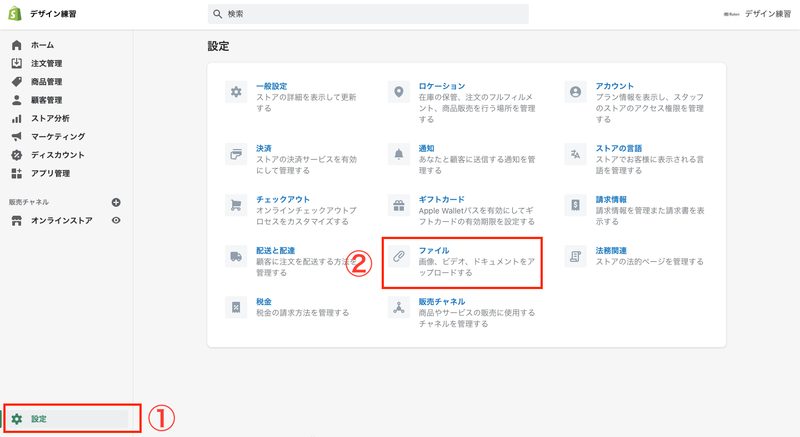Image resolution: width=800 pixels, height=437 pixels.
Task: Click the 商品管理 tag icon
Action: (16, 82)
